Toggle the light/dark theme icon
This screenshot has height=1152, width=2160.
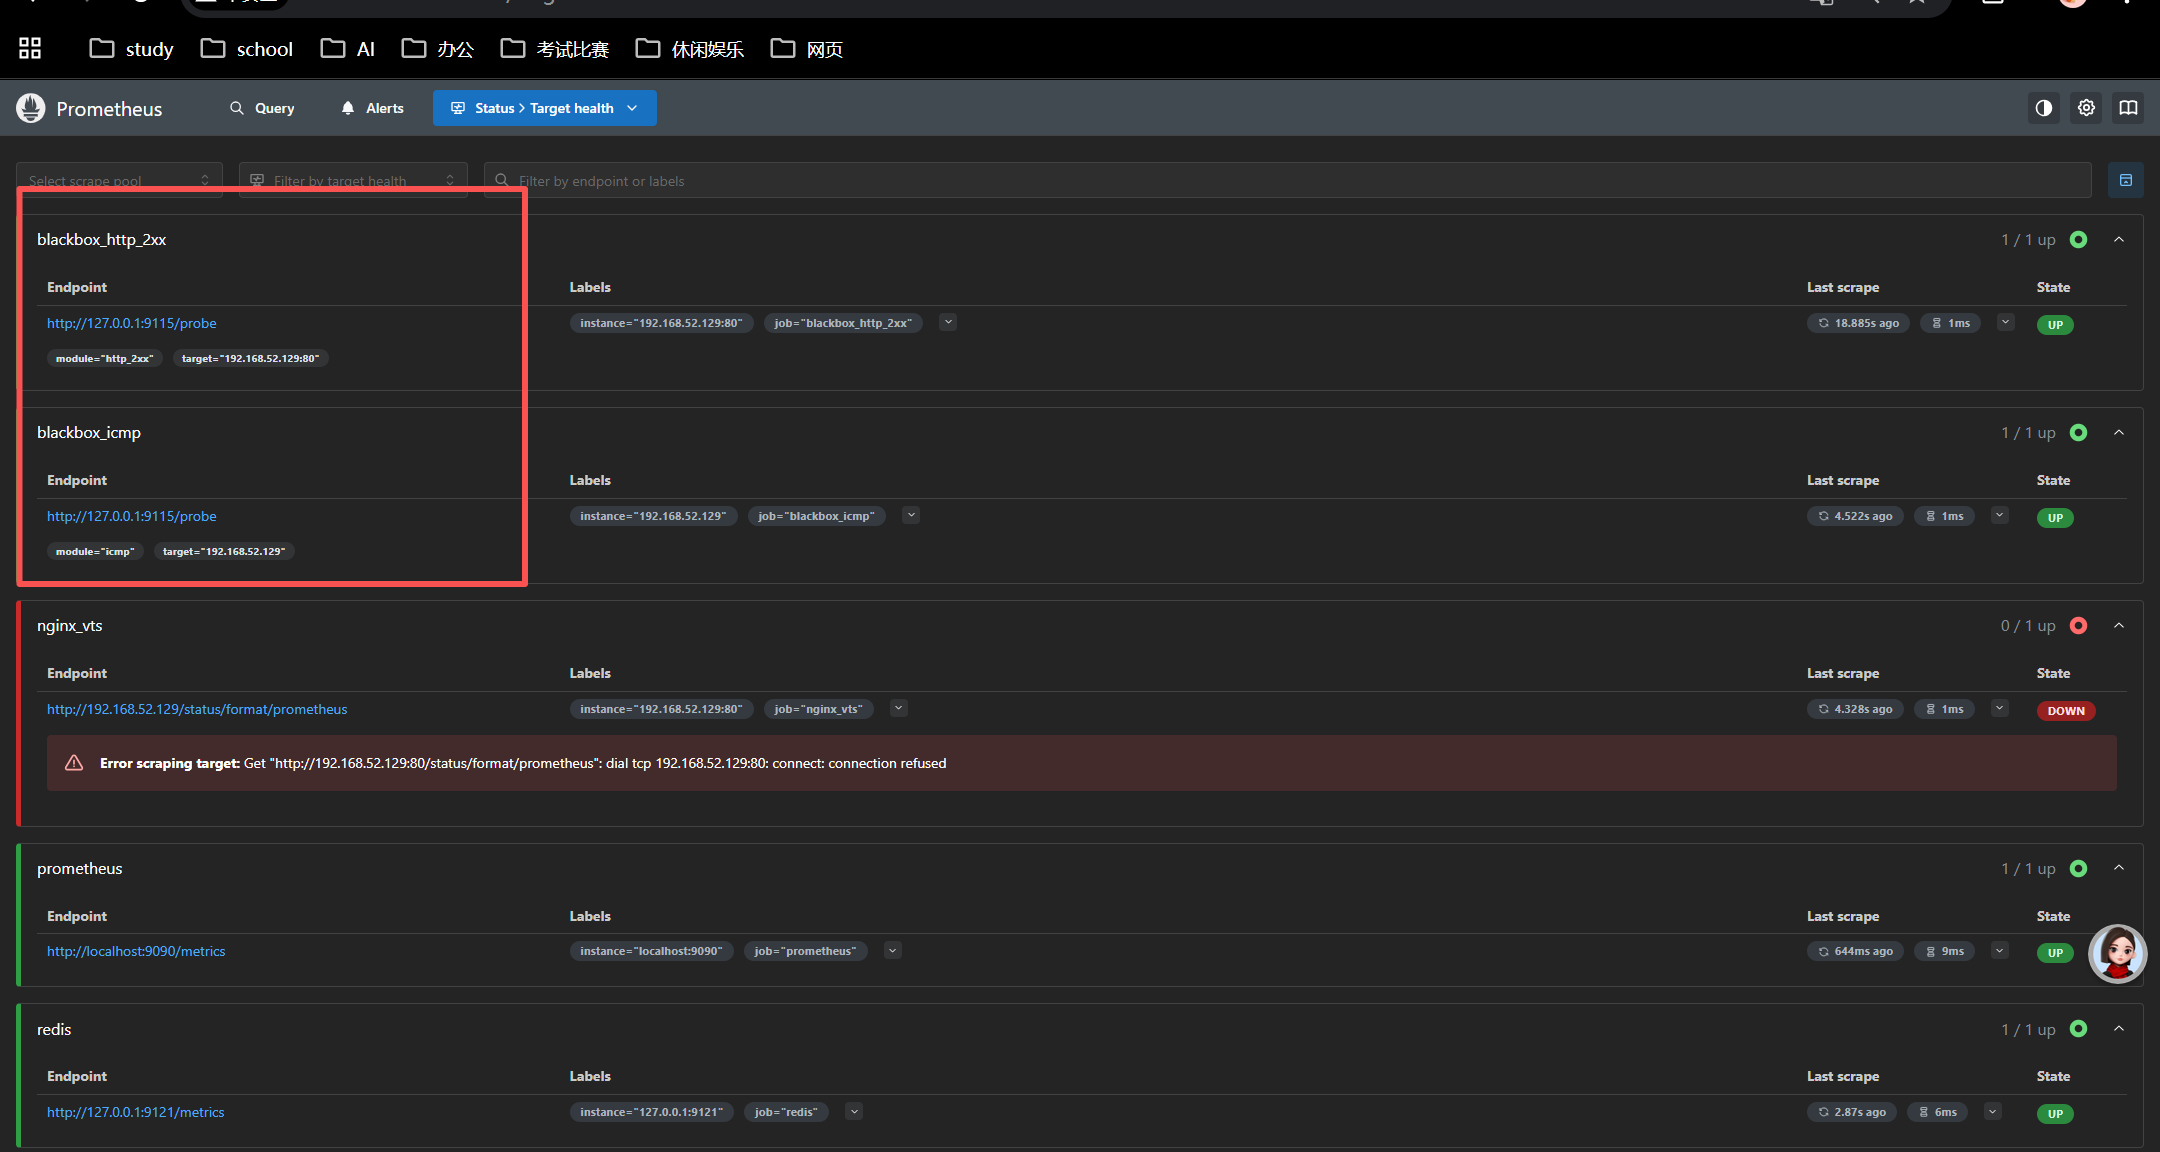pyautogui.click(x=2044, y=108)
